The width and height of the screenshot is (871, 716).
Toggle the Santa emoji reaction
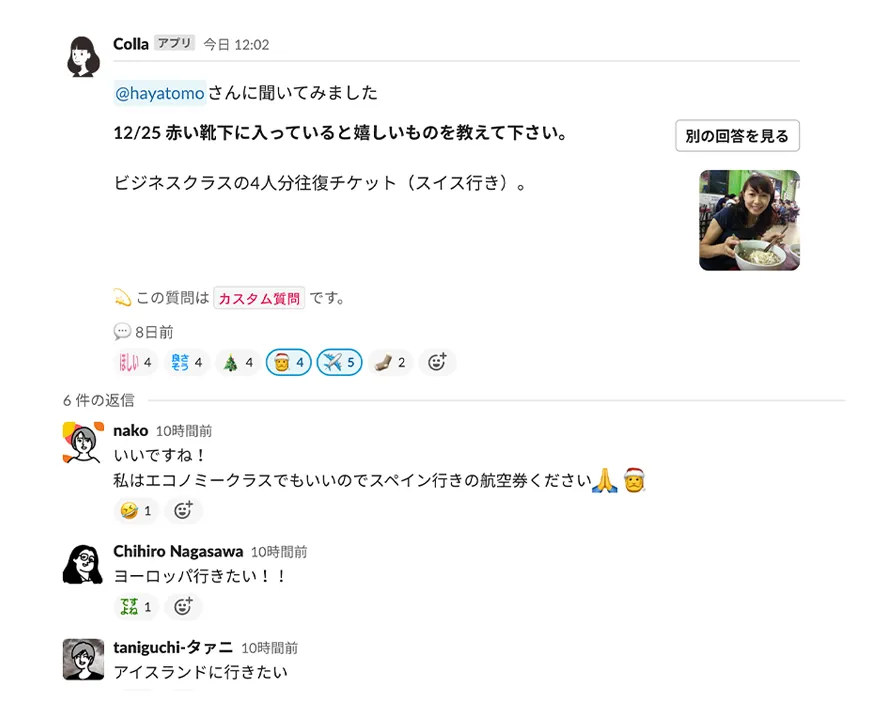click(289, 363)
